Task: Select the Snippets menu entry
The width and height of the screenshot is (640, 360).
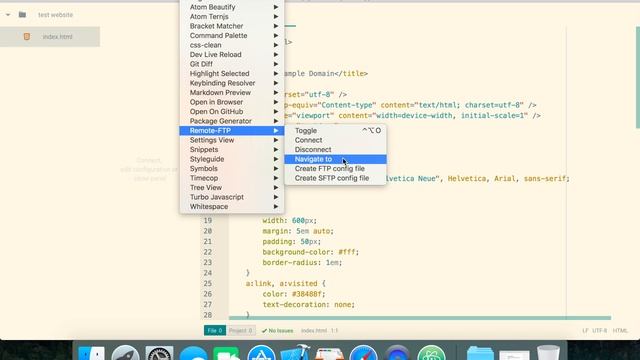Action: coord(232,149)
